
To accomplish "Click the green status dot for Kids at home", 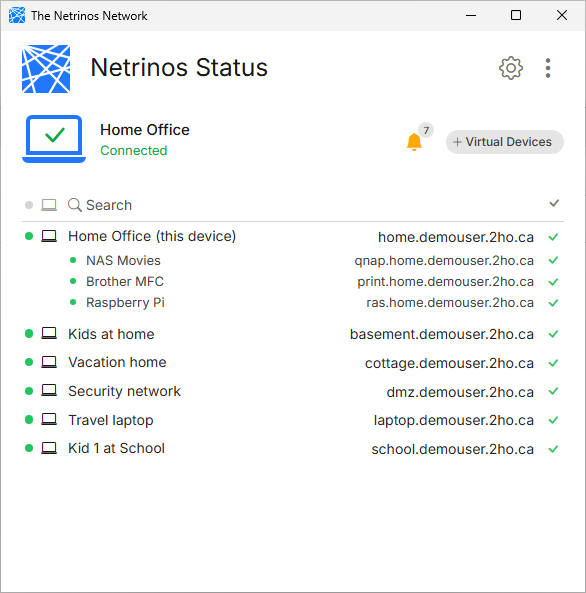I will (29, 334).
